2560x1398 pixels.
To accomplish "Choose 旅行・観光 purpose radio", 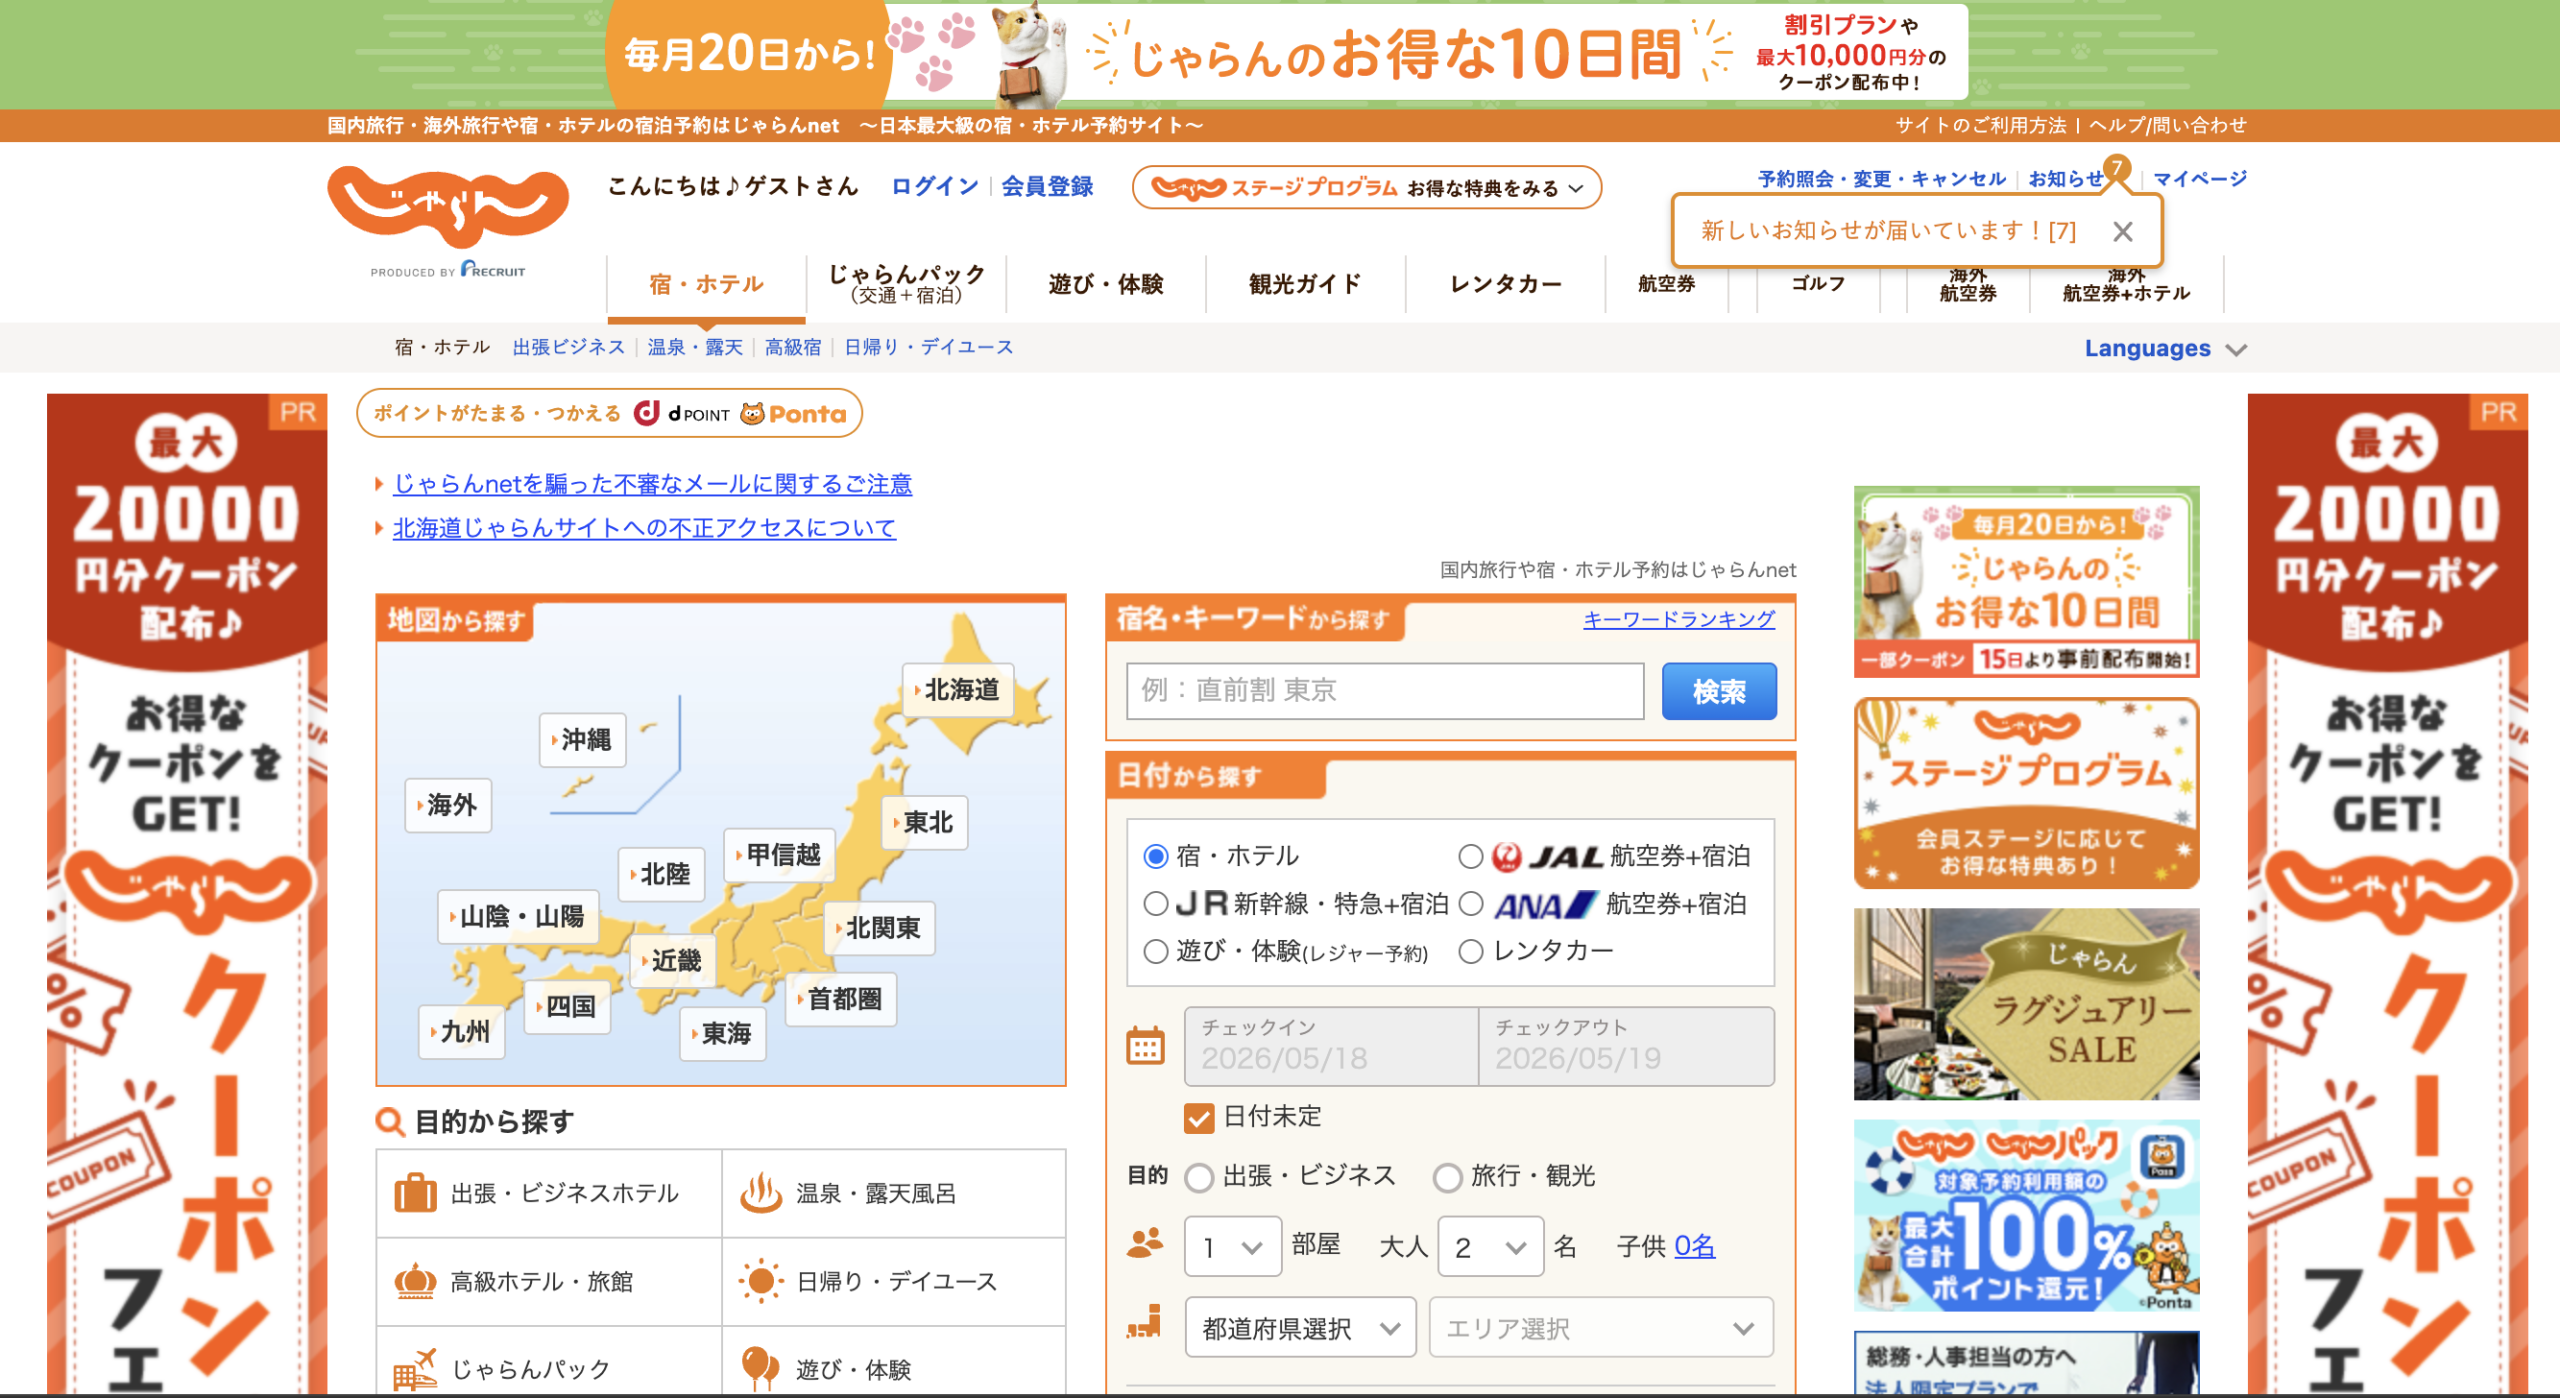I will [x=1447, y=1177].
